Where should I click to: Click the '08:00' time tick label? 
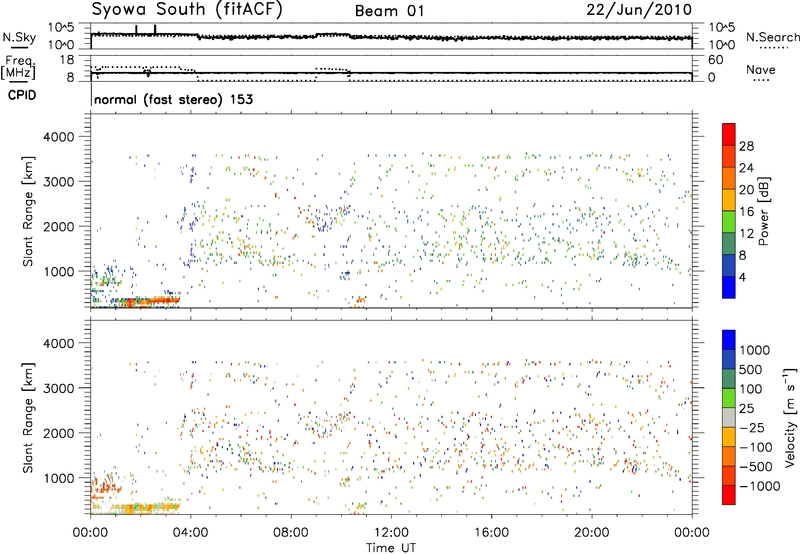pyautogui.click(x=291, y=533)
